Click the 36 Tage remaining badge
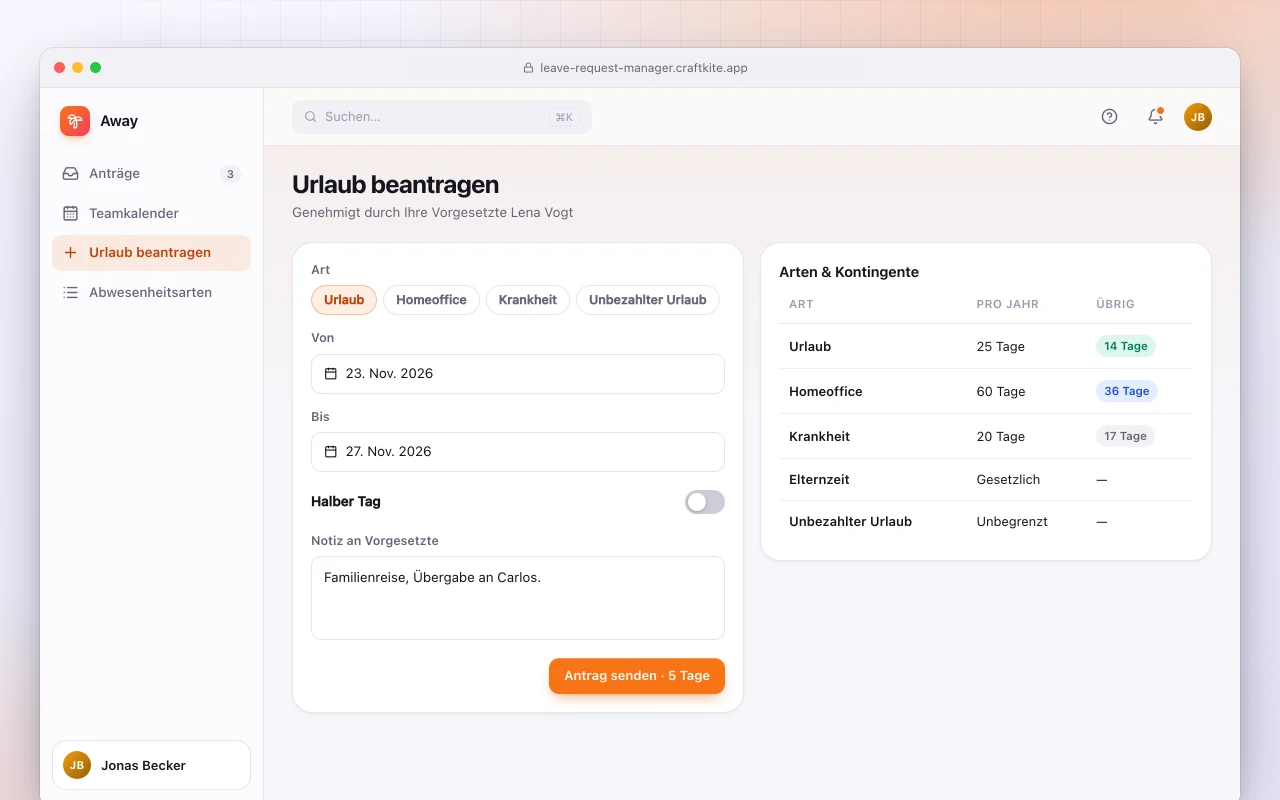The width and height of the screenshot is (1280, 800). (x=1127, y=391)
